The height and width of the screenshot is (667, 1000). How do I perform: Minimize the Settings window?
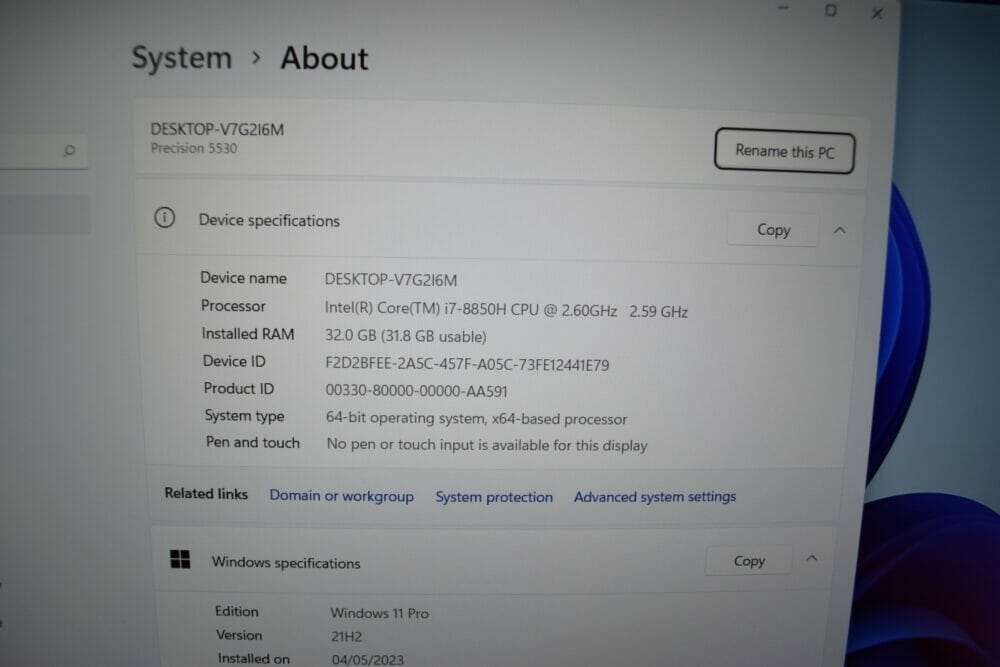pos(784,8)
